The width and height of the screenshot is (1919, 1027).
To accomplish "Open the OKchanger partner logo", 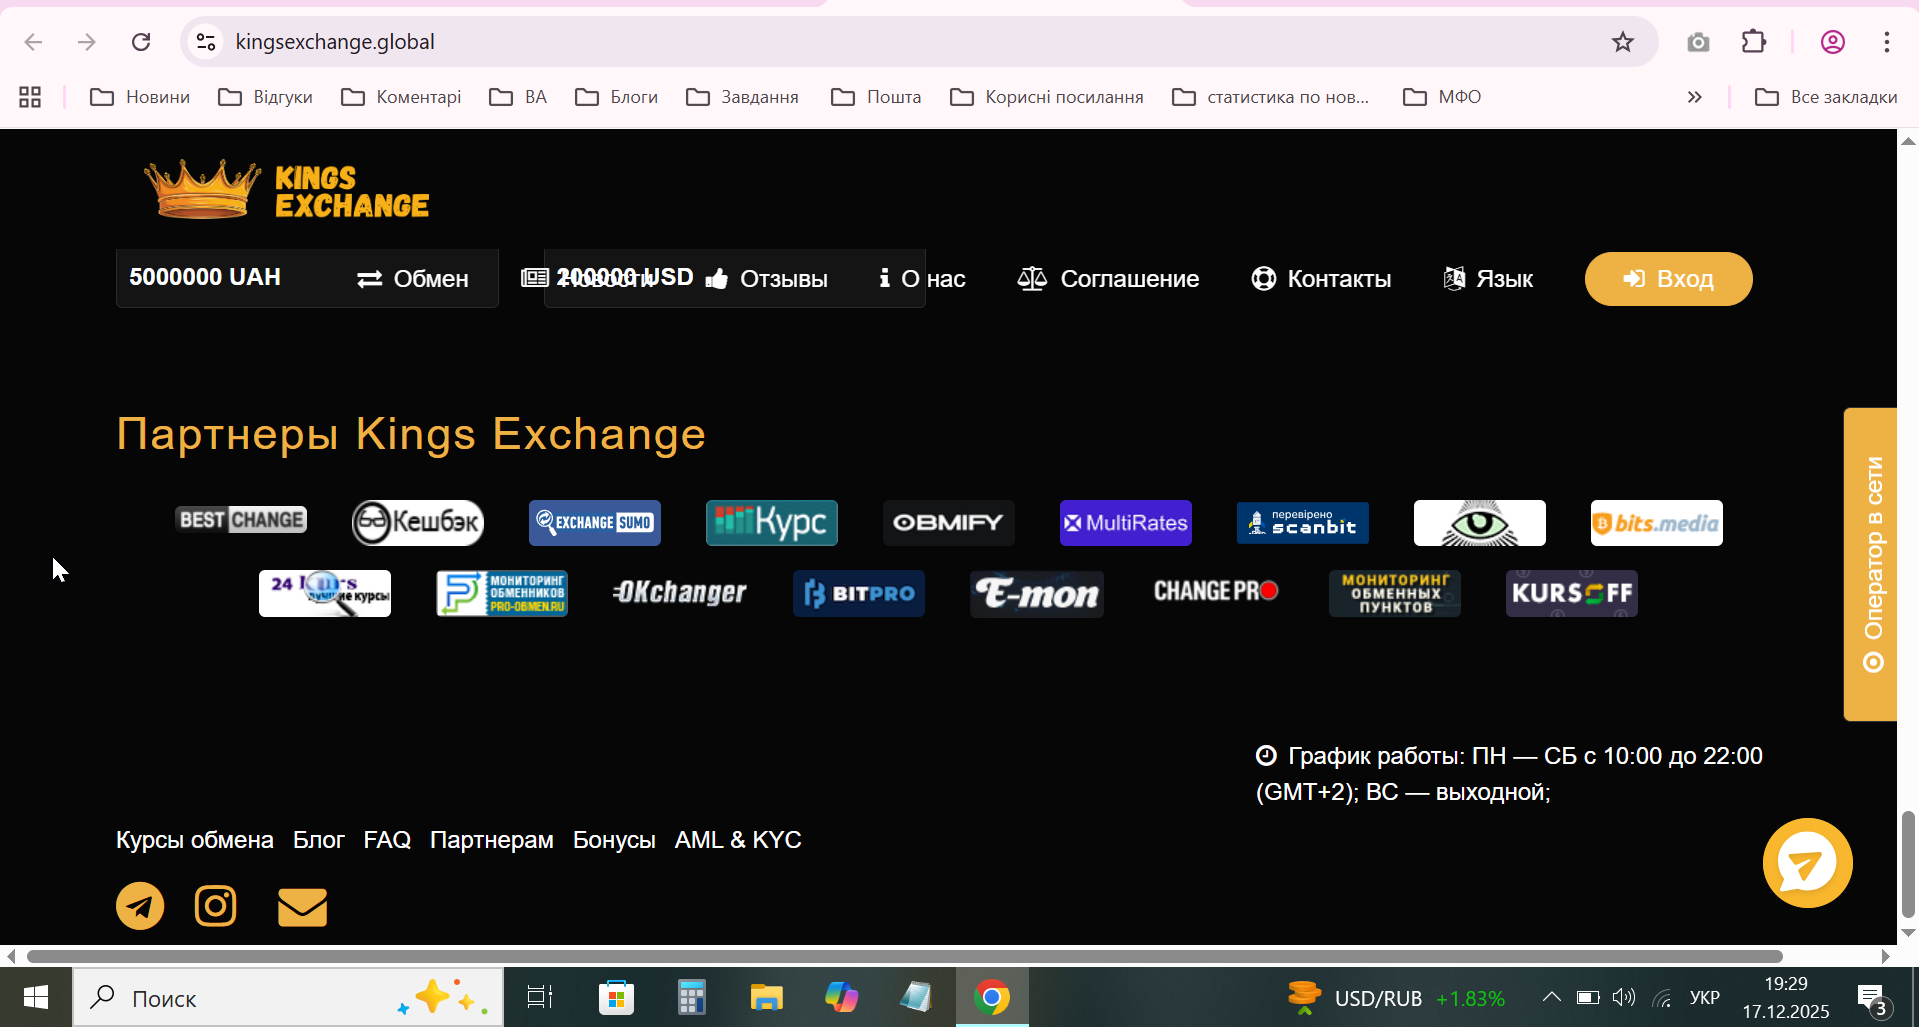I will click(680, 593).
